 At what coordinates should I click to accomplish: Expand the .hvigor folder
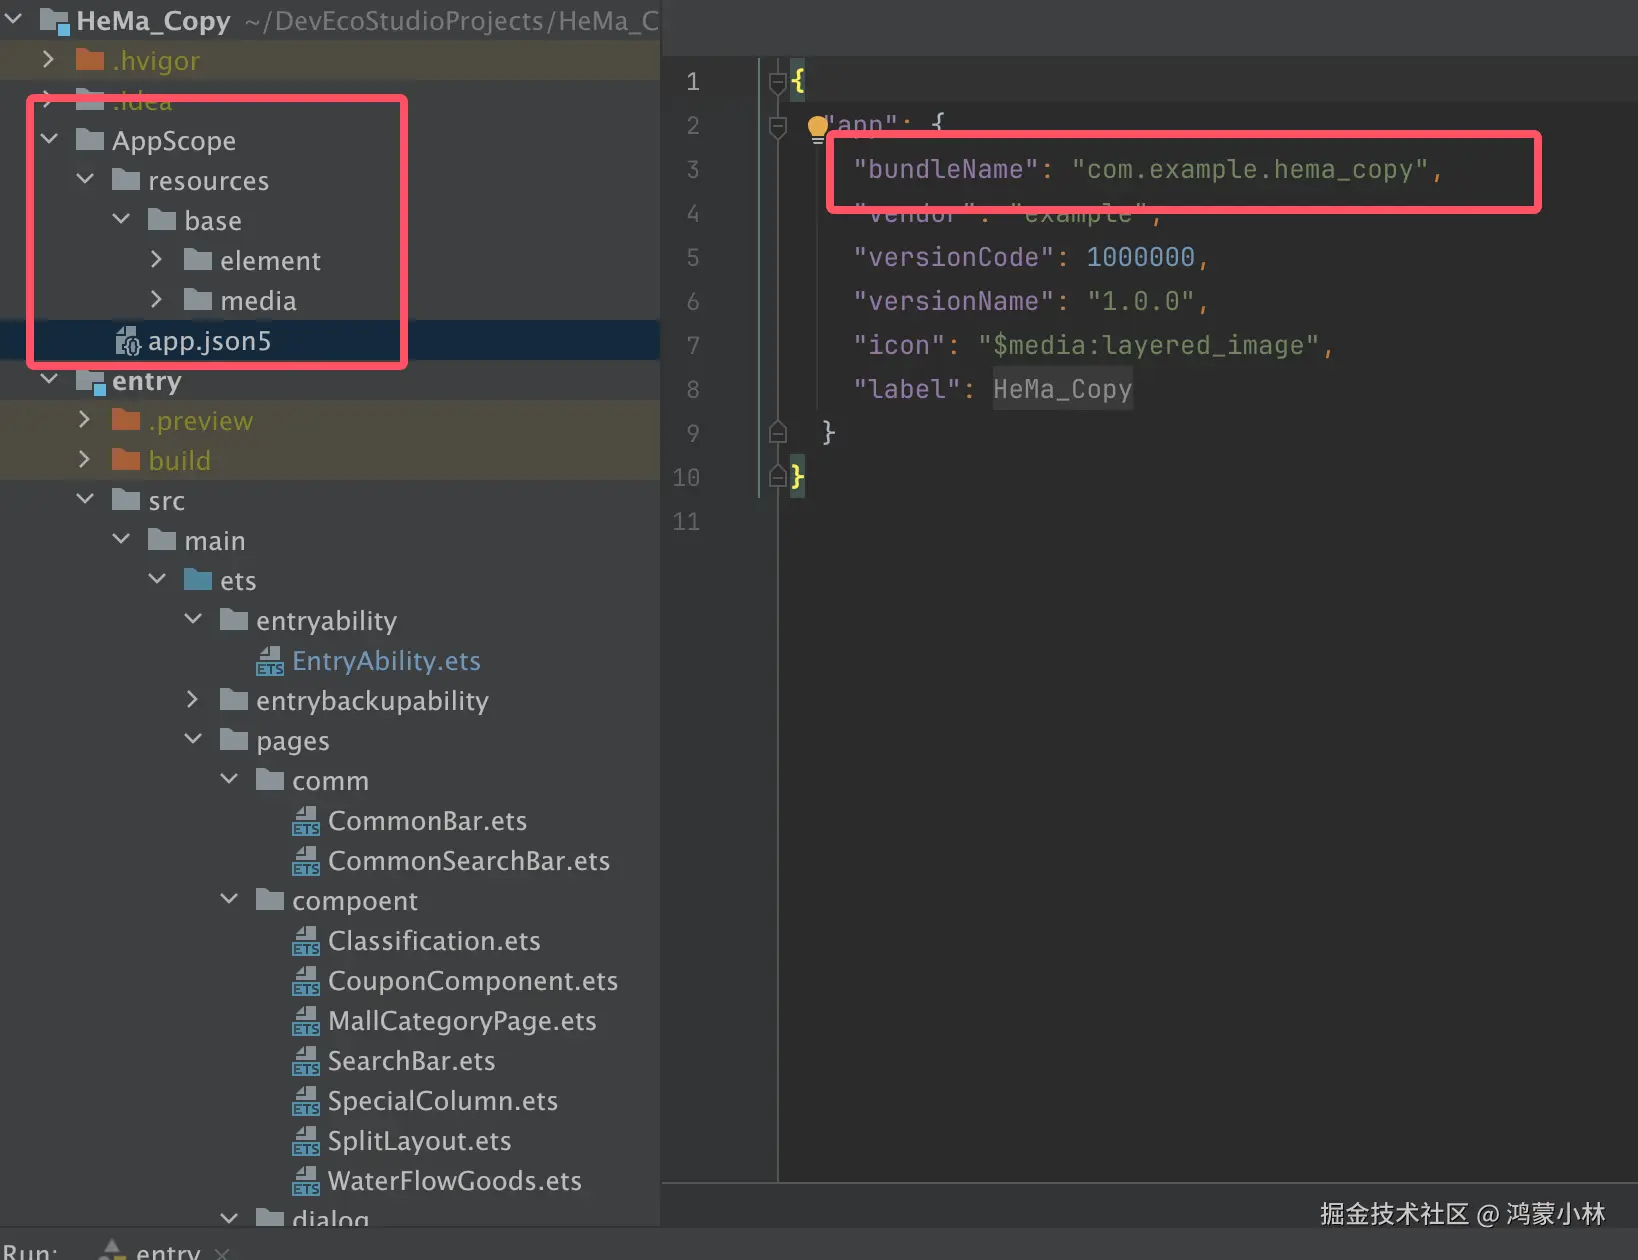tap(49, 60)
